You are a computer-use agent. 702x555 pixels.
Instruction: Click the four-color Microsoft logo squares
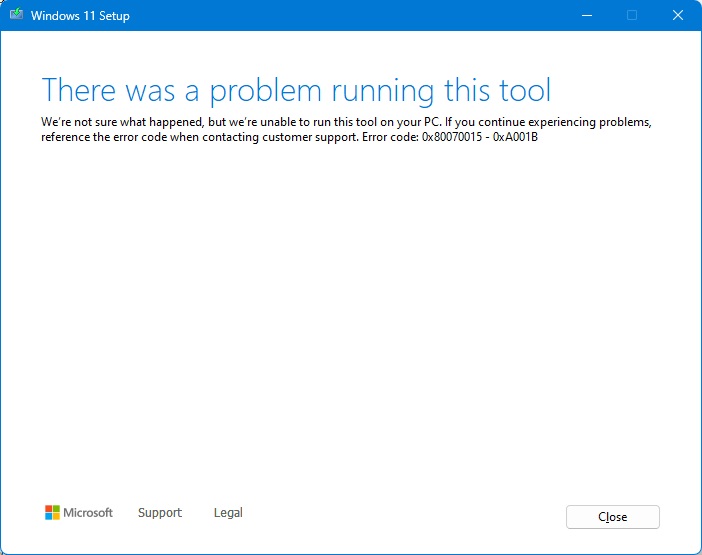(52, 512)
